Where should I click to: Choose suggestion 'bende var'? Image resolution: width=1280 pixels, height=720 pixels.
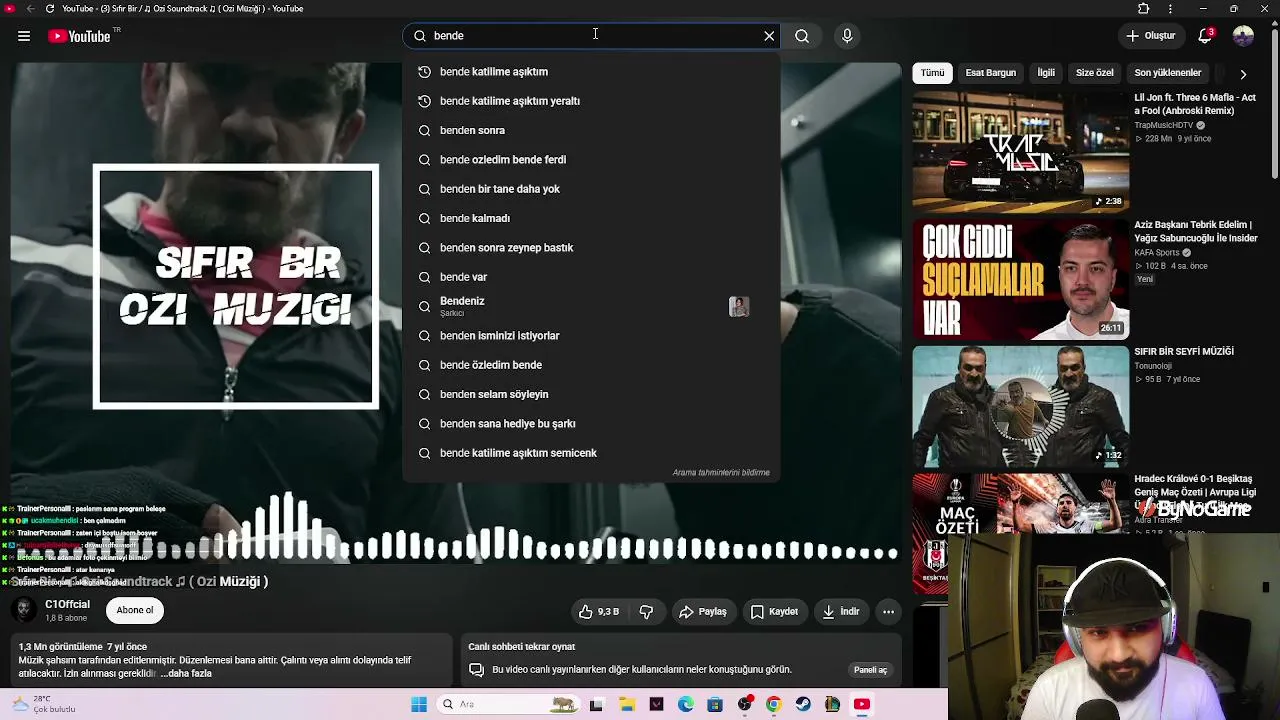(x=591, y=277)
